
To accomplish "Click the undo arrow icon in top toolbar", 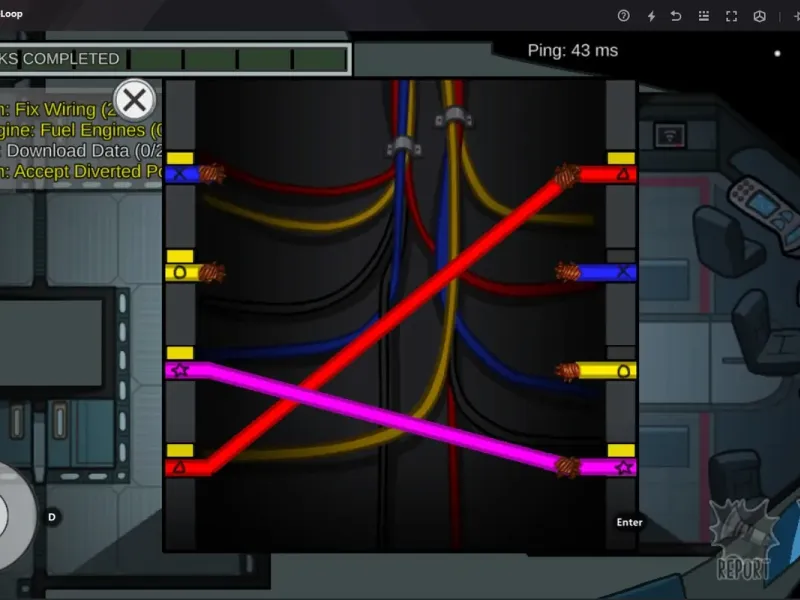I will coord(676,16).
